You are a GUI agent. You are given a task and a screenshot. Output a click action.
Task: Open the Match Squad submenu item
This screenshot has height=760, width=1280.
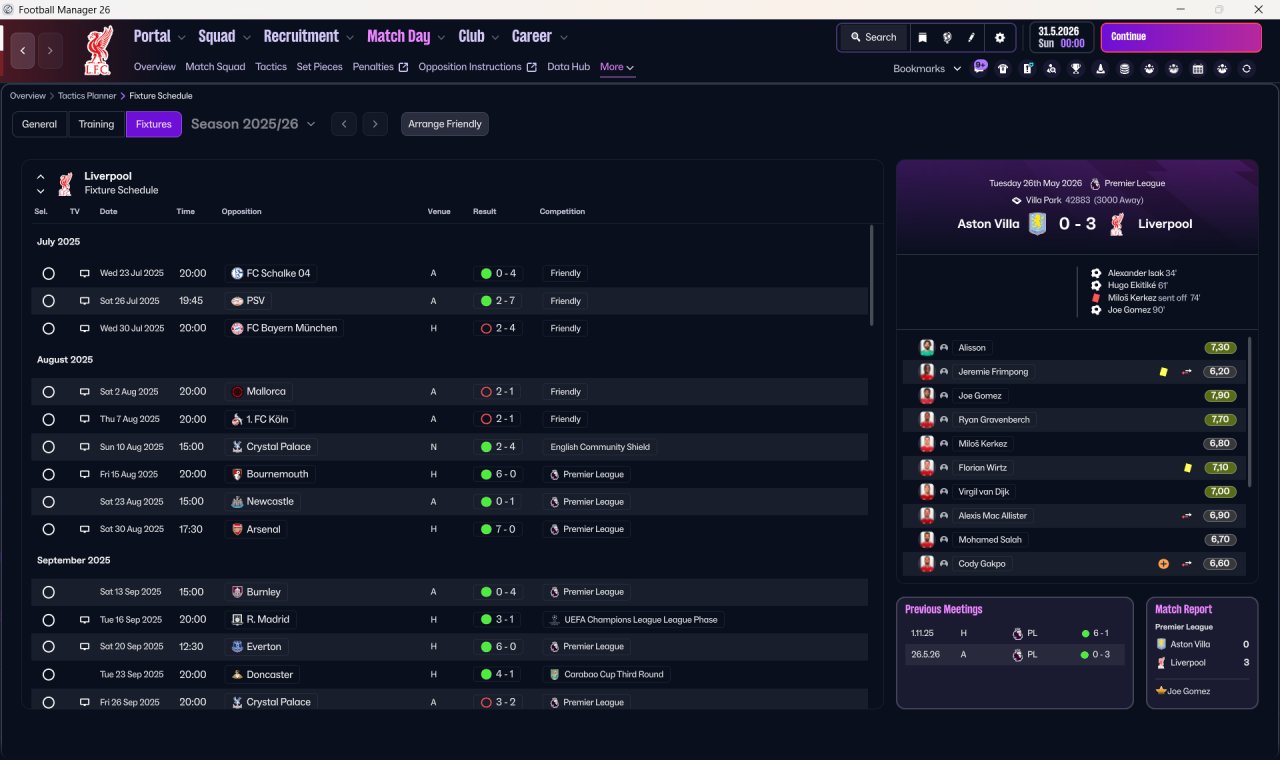point(215,67)
